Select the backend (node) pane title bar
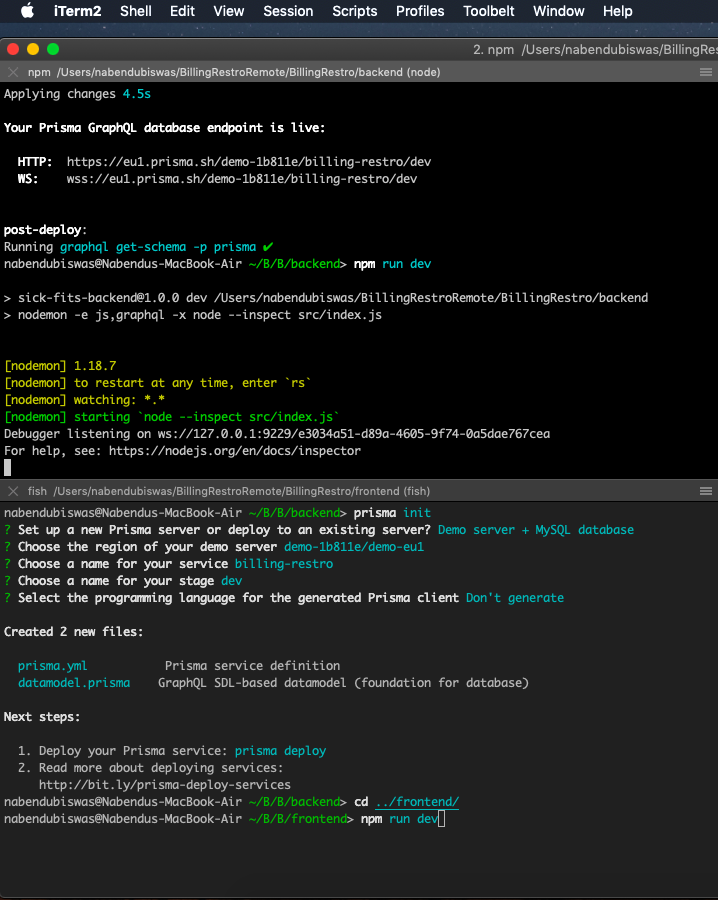This screenshot has width=718, height=900. point(359,72)
